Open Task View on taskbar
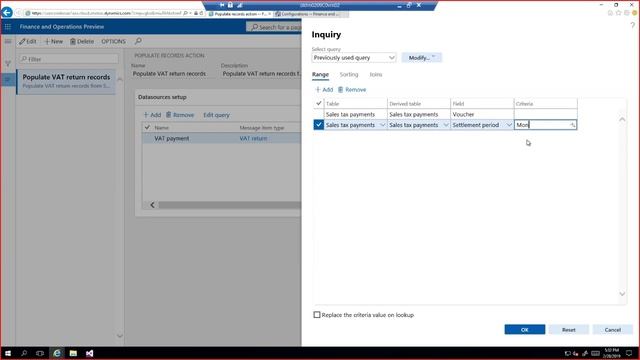Viewport: 640px width, 360px height. (40, 353)
